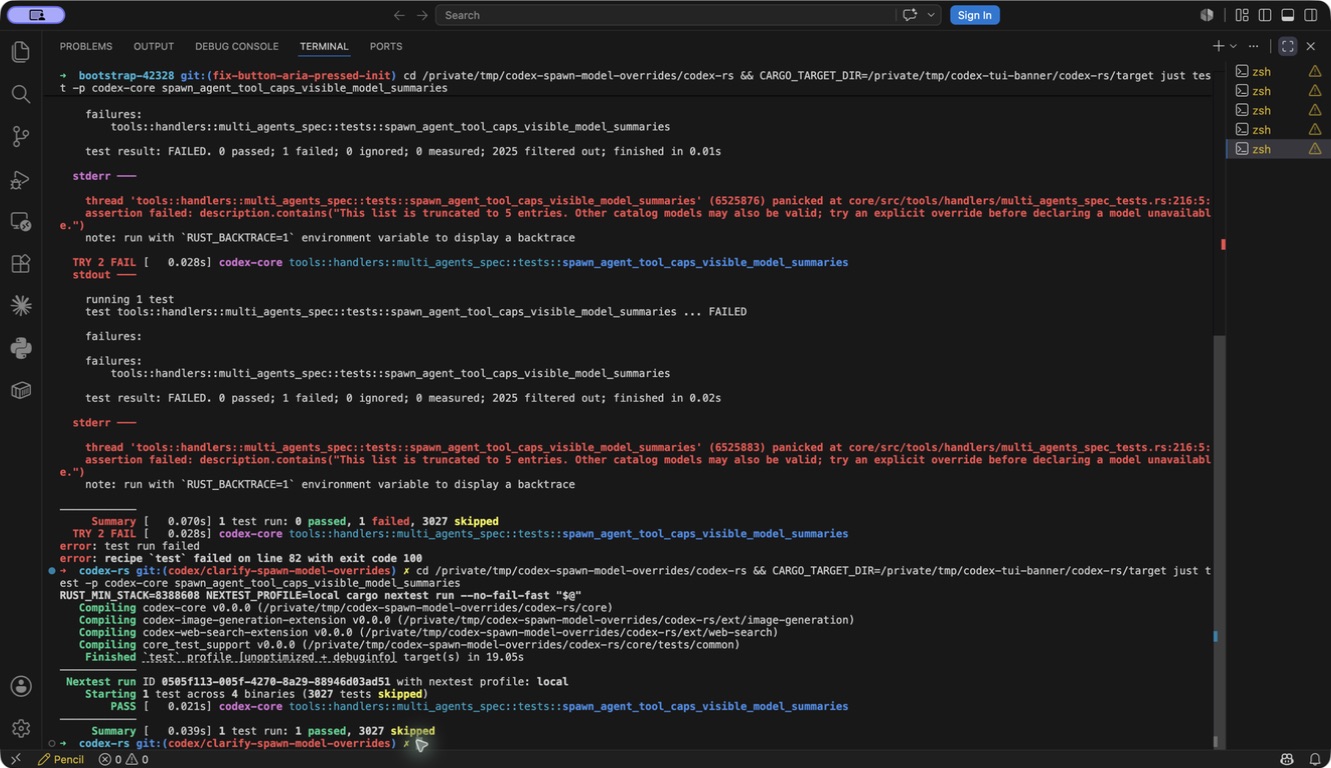The width and height of the screenshot is (1331, 768).
Task: Open the Accounts menu icon
Action: tap(20, 686)
